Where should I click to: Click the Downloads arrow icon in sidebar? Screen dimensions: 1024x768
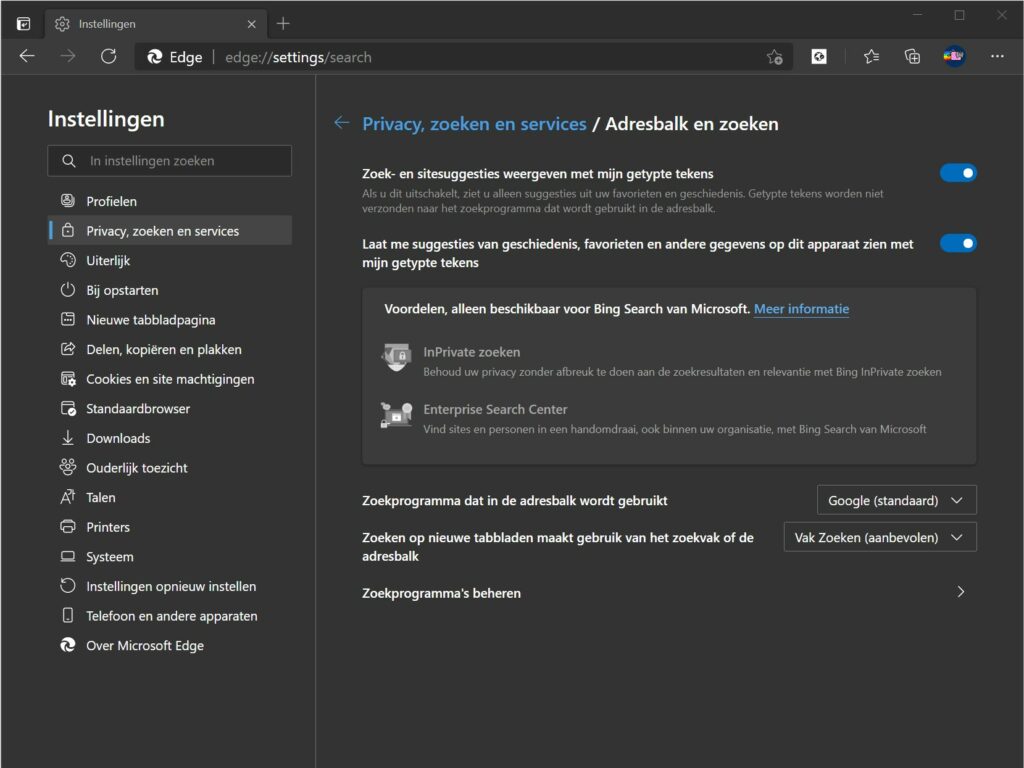point(68,438)
